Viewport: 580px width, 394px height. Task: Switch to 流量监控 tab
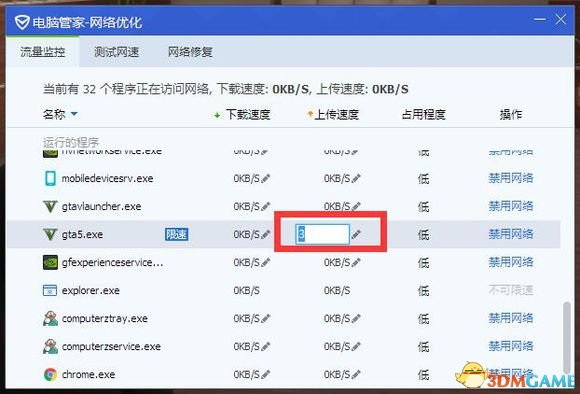point(43,51)
